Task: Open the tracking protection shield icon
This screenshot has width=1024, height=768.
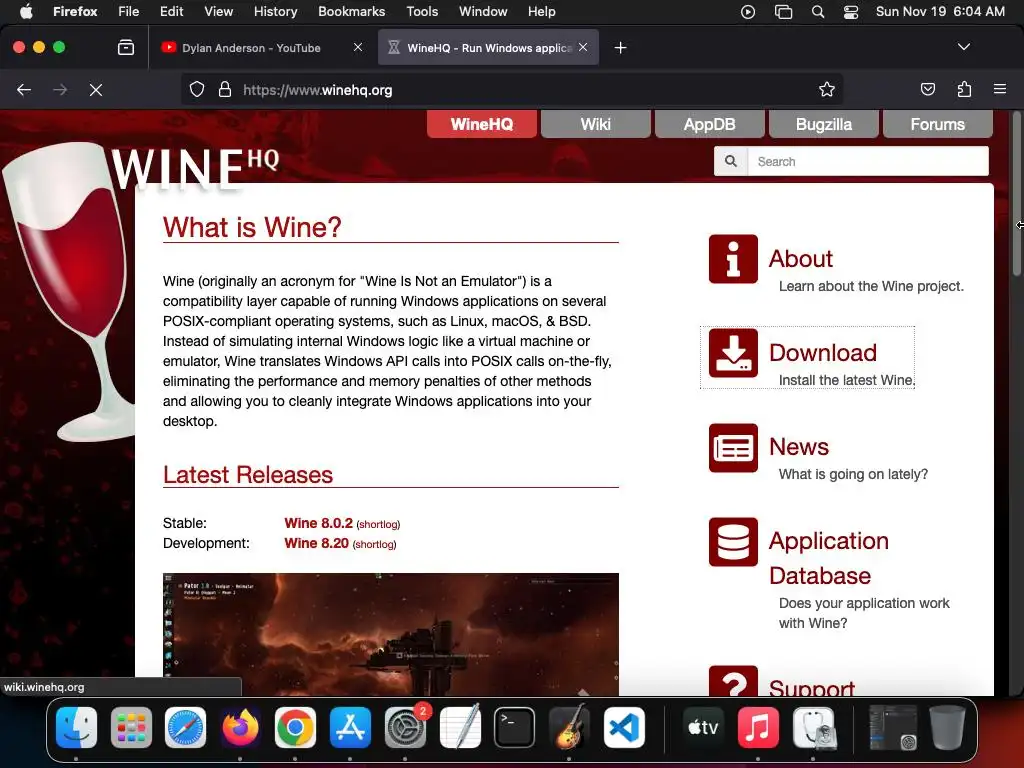Action: [197, 89]
